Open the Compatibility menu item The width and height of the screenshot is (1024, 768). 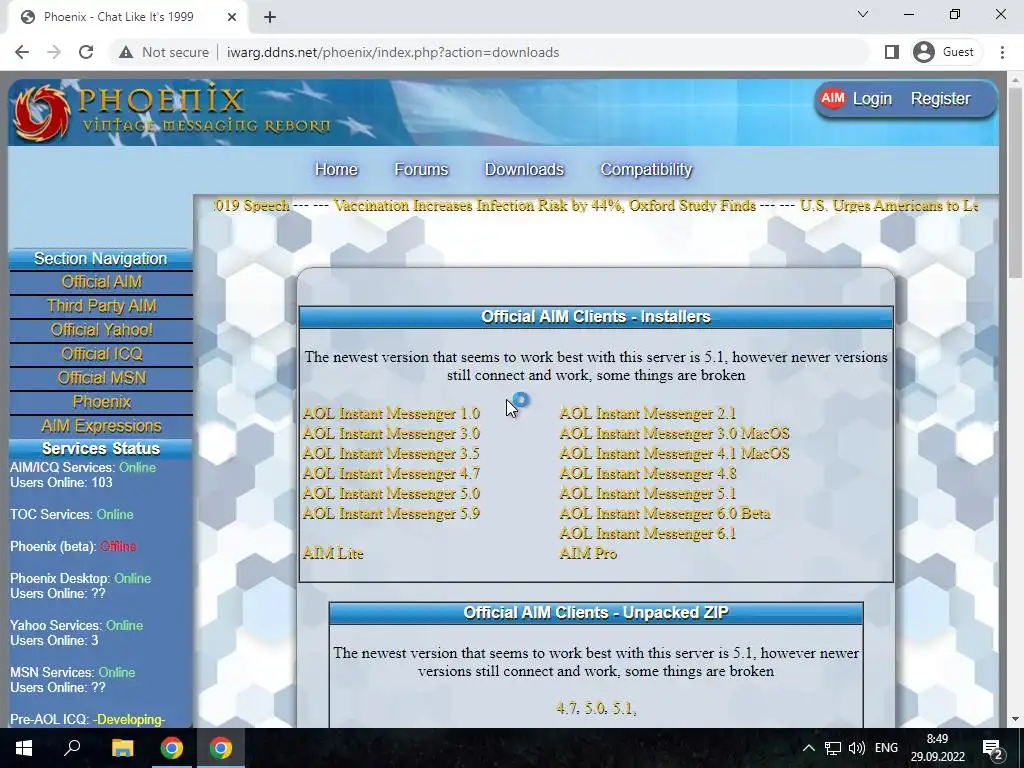(646, 170)
